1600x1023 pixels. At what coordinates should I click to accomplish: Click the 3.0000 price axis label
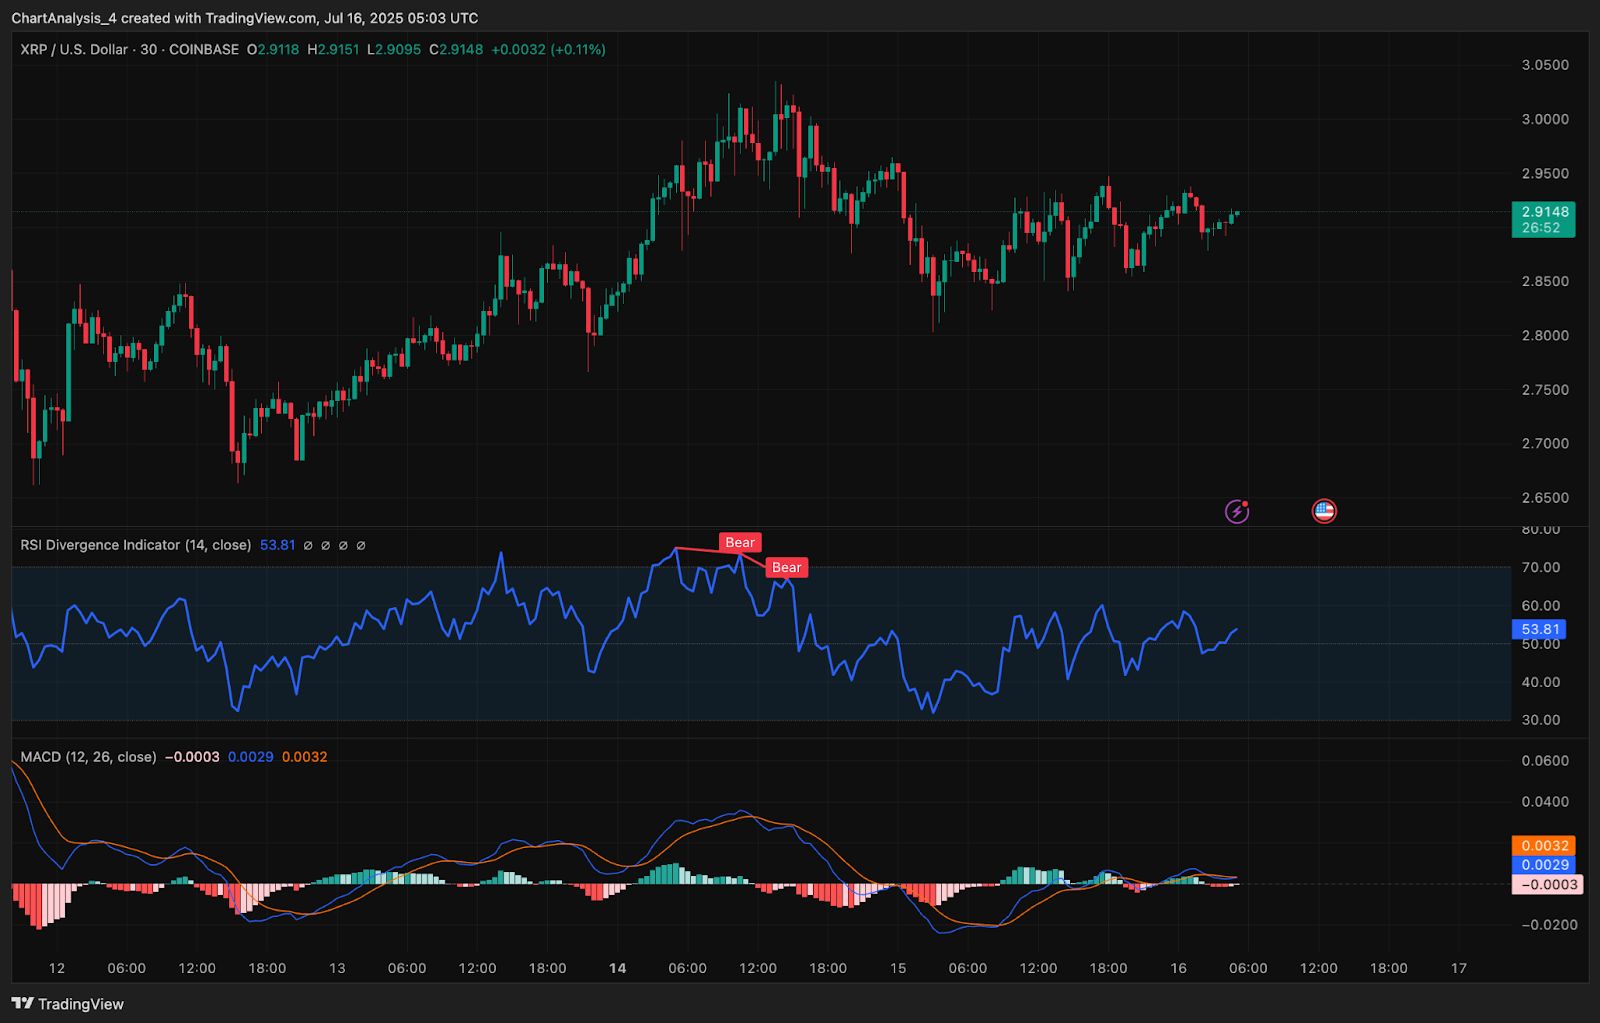click(x=1545, y=119)
